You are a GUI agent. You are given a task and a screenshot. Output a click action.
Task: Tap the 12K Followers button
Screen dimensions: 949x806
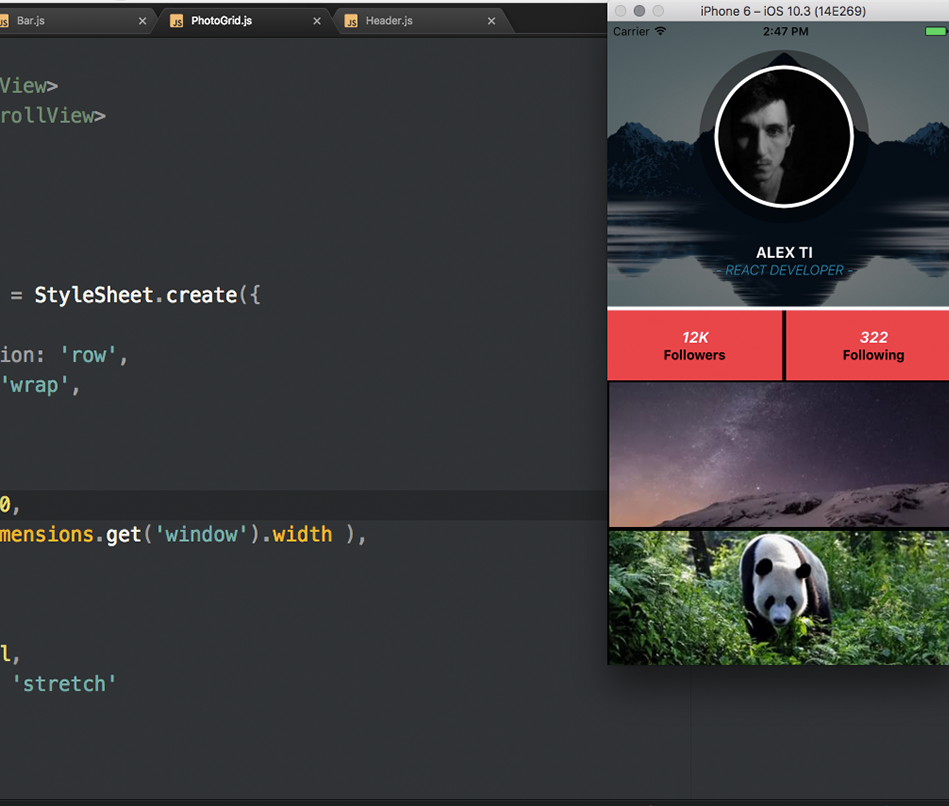coord(694,346)
